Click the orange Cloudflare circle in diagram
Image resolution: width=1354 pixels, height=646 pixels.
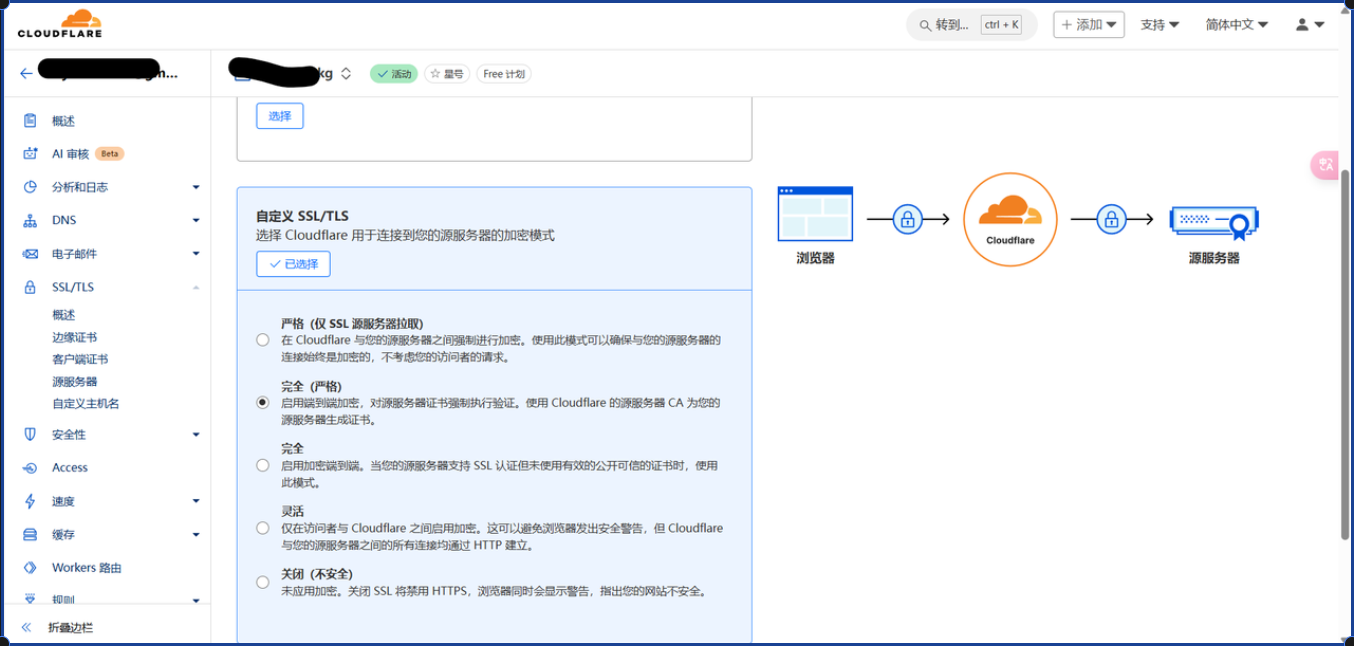click(x=1010, y=220)
